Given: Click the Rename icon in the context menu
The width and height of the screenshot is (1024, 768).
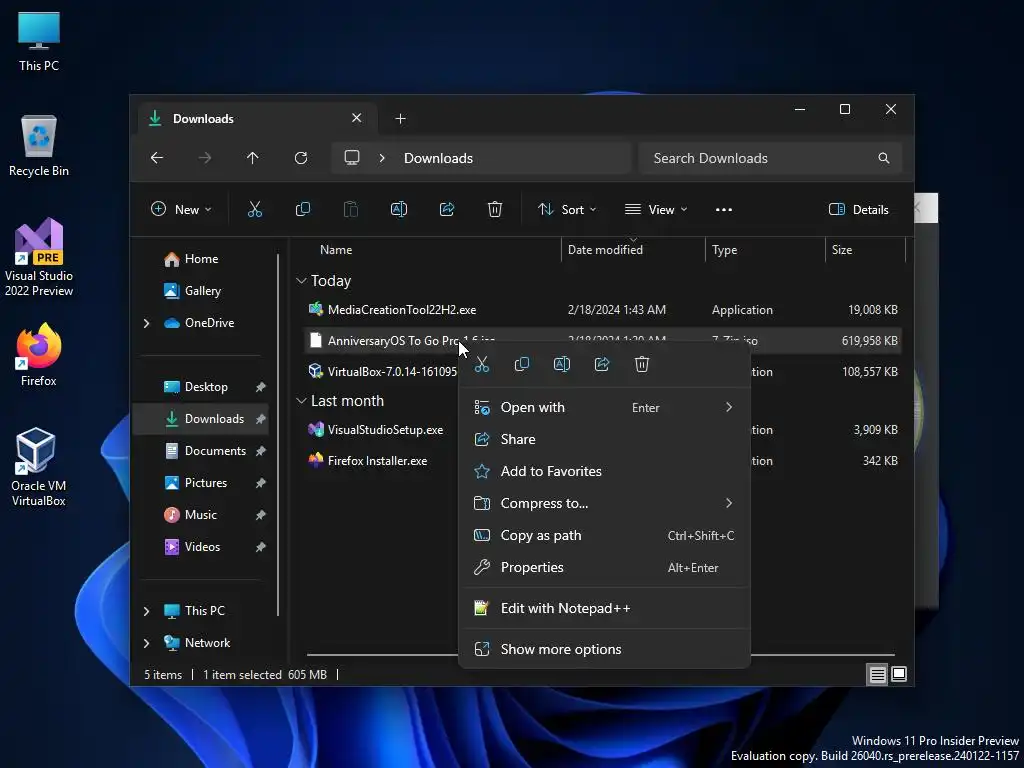Looking at the screenshot, I should click(x=562, y=364).
